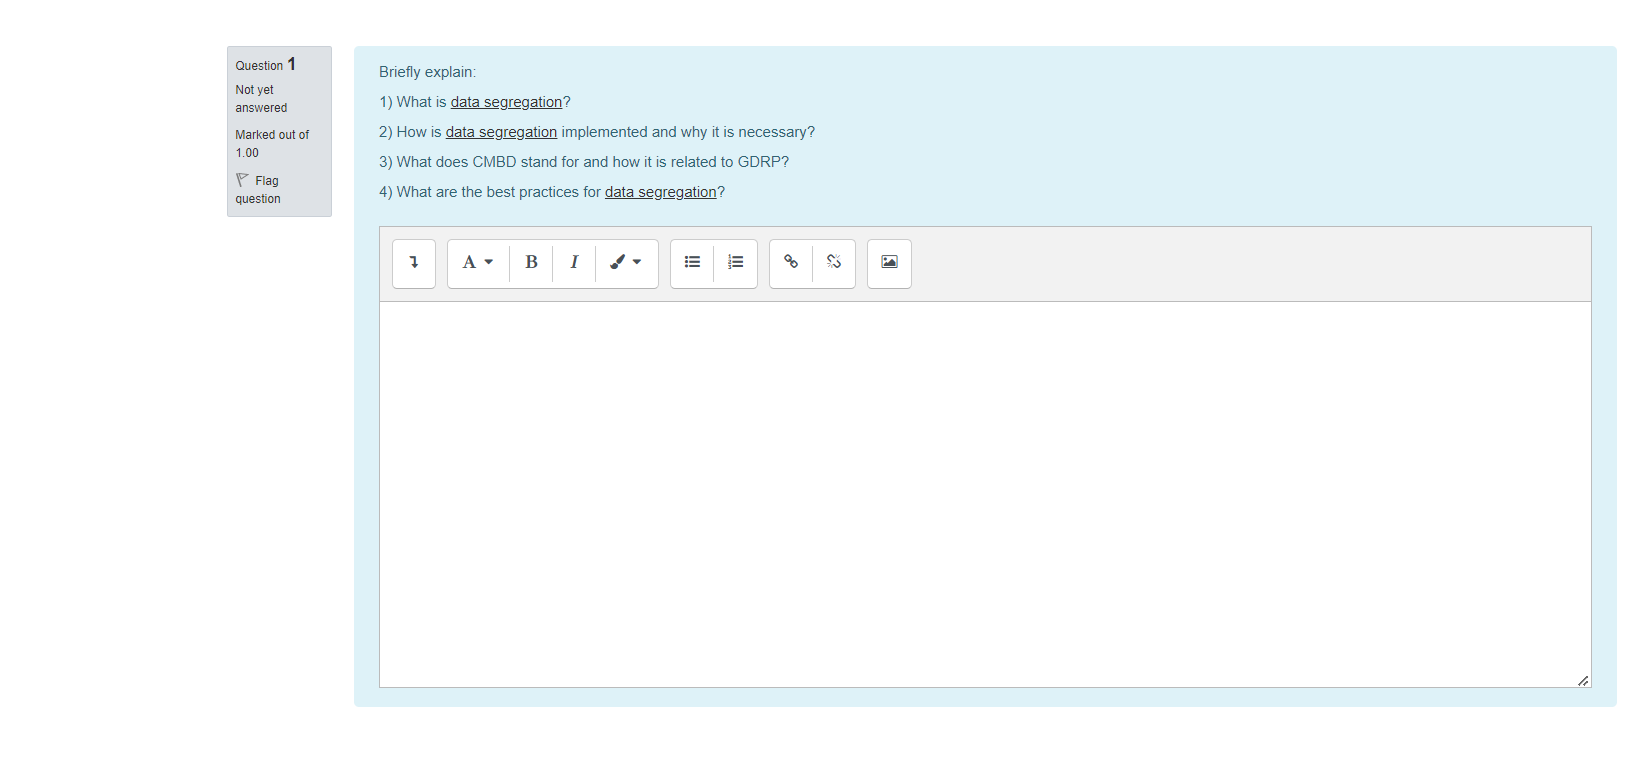Open the data segregation link in item 1

[506, 102]
